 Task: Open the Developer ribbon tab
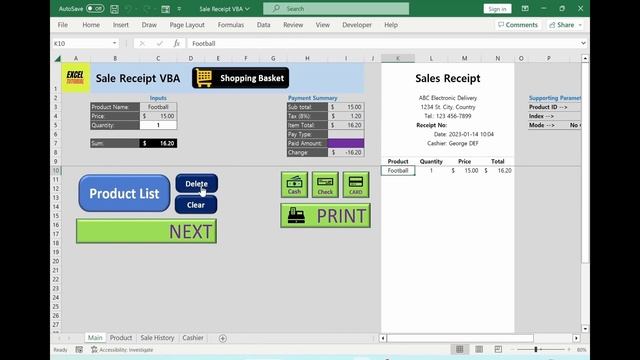click(357, 25)
